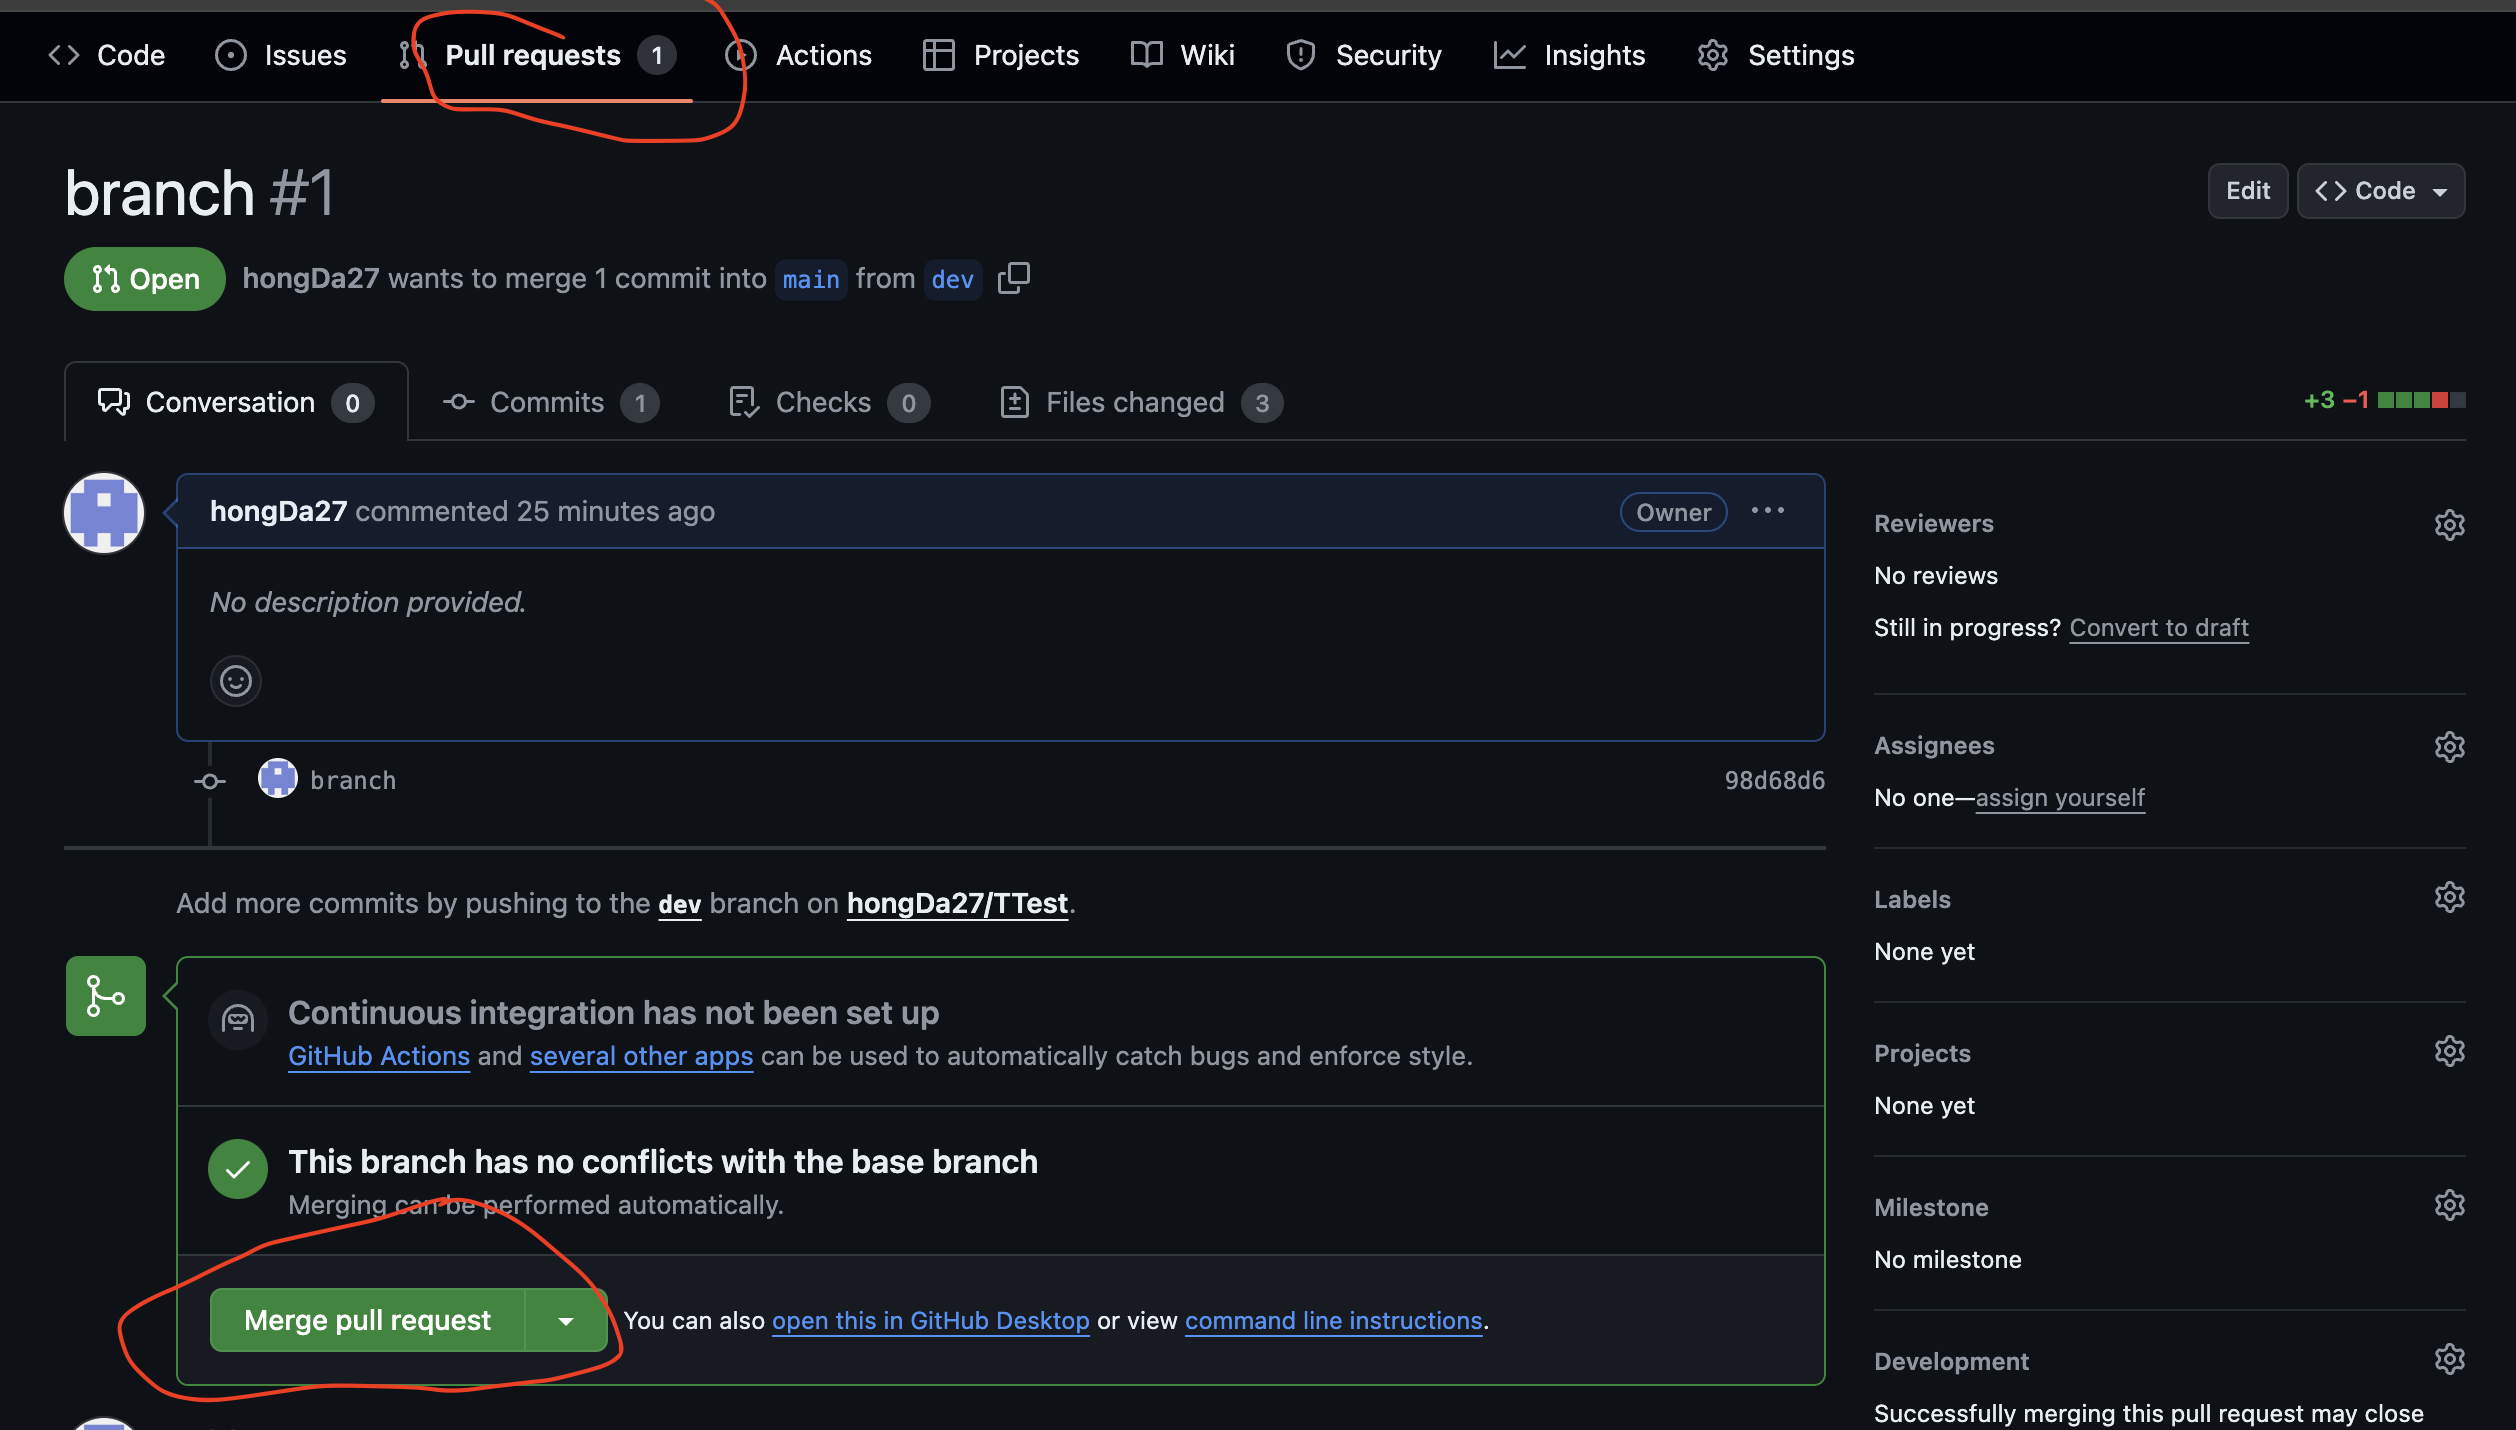Viewport: 2516px width, 1430px height.
Task: Click the dev head branch label
Action: click(952, 279)
